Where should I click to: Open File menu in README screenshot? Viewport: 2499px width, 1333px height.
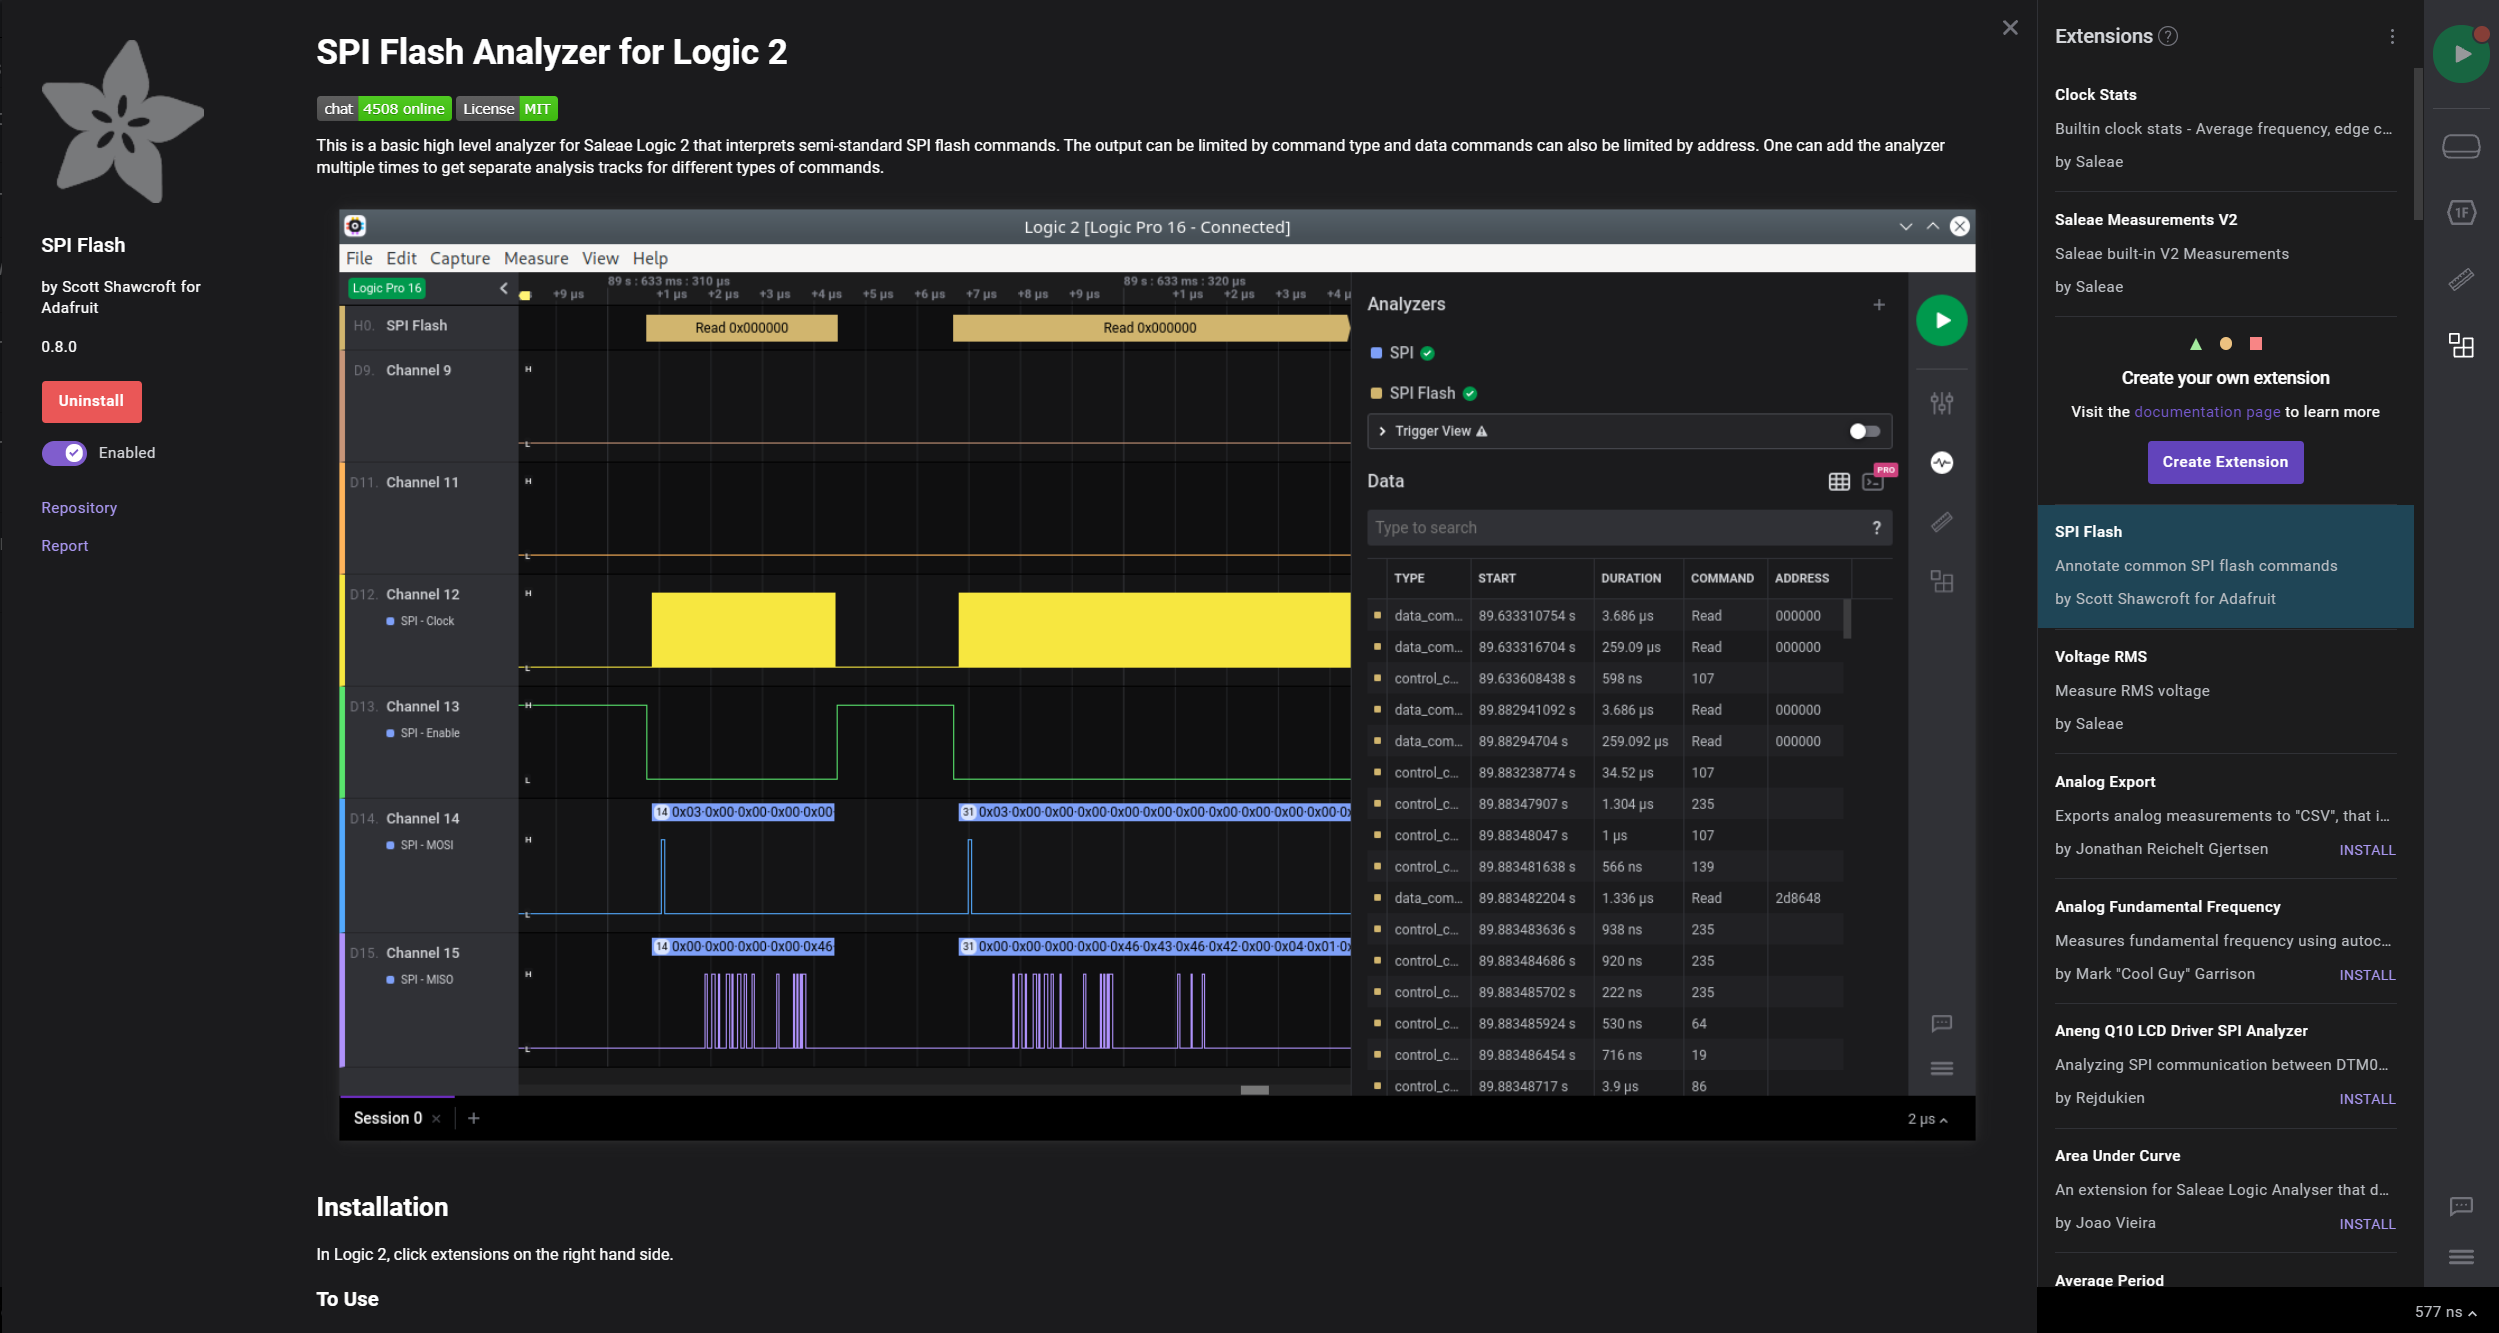(359, 258)
